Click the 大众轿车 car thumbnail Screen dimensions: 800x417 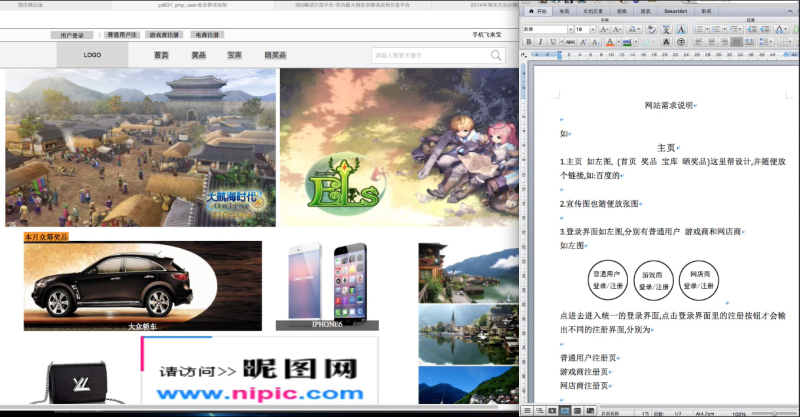(x=143, y=286)
